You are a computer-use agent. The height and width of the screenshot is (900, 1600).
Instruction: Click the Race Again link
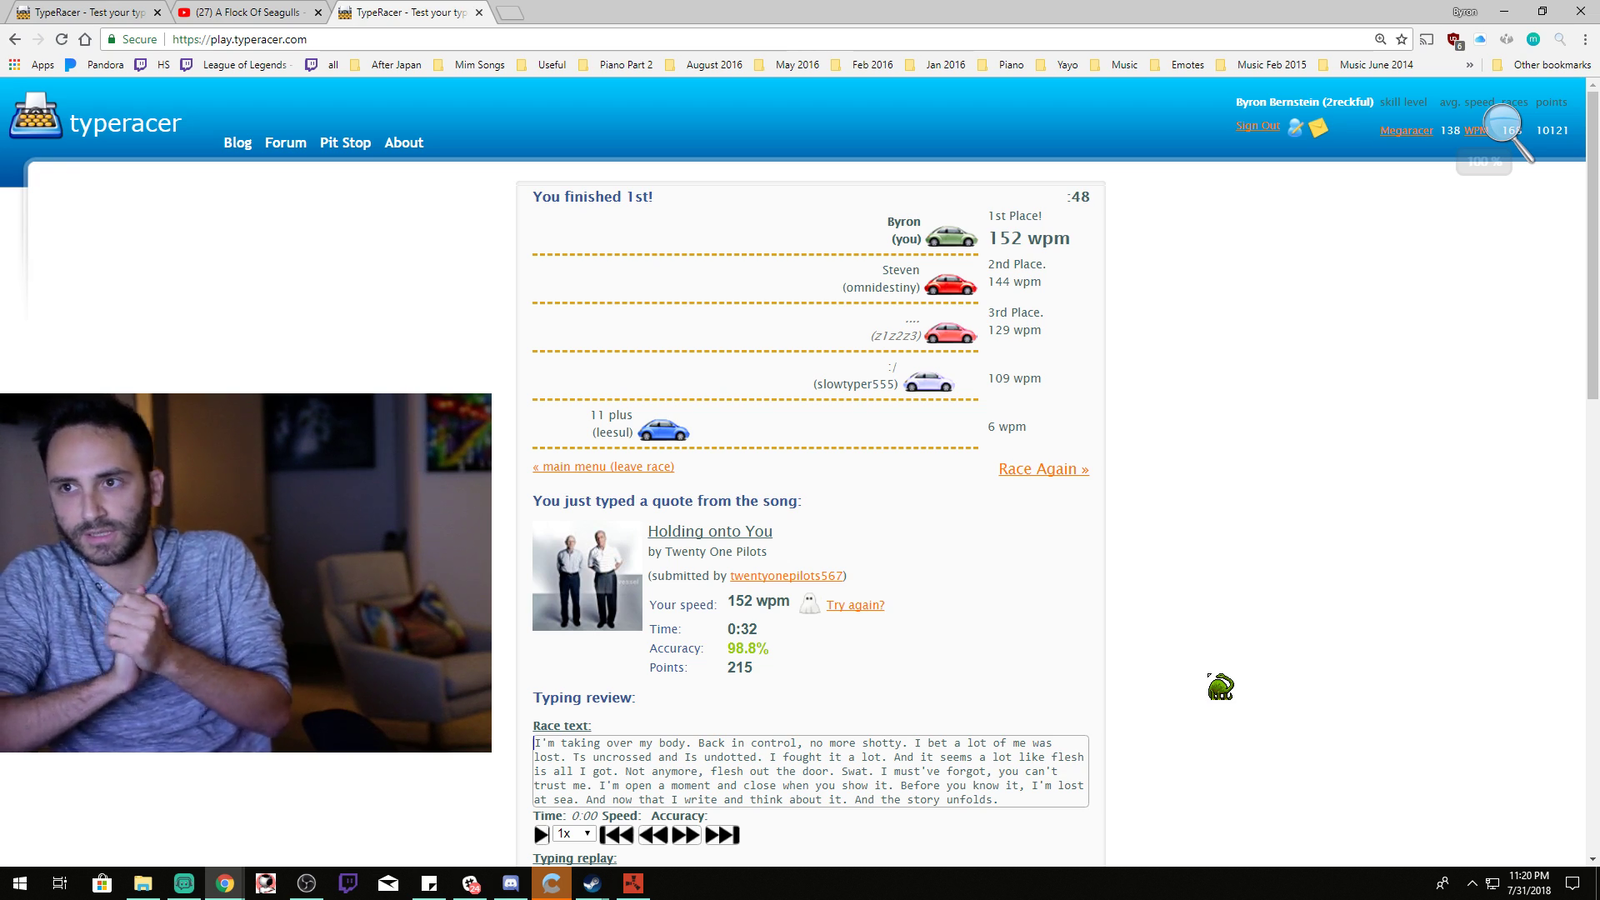pyautogui.click(x=1043, y=469)
